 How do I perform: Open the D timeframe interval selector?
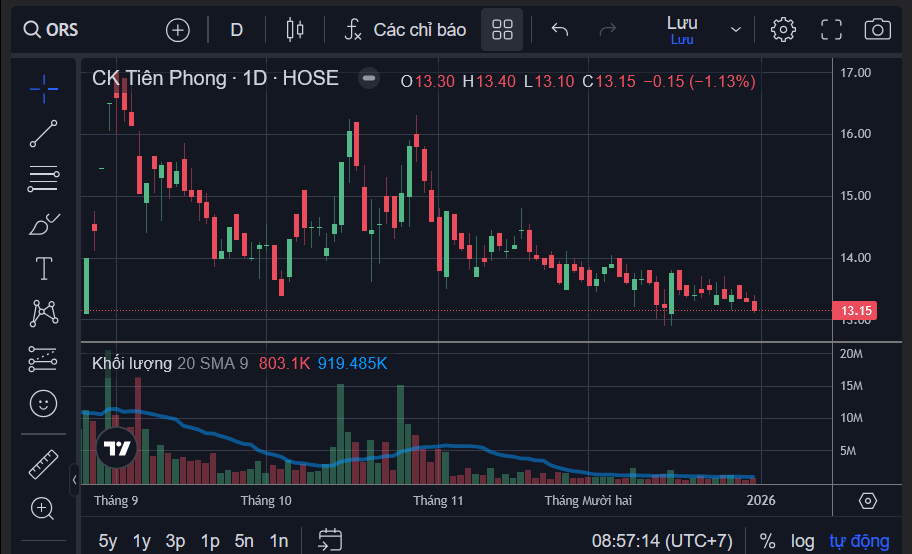236,30
